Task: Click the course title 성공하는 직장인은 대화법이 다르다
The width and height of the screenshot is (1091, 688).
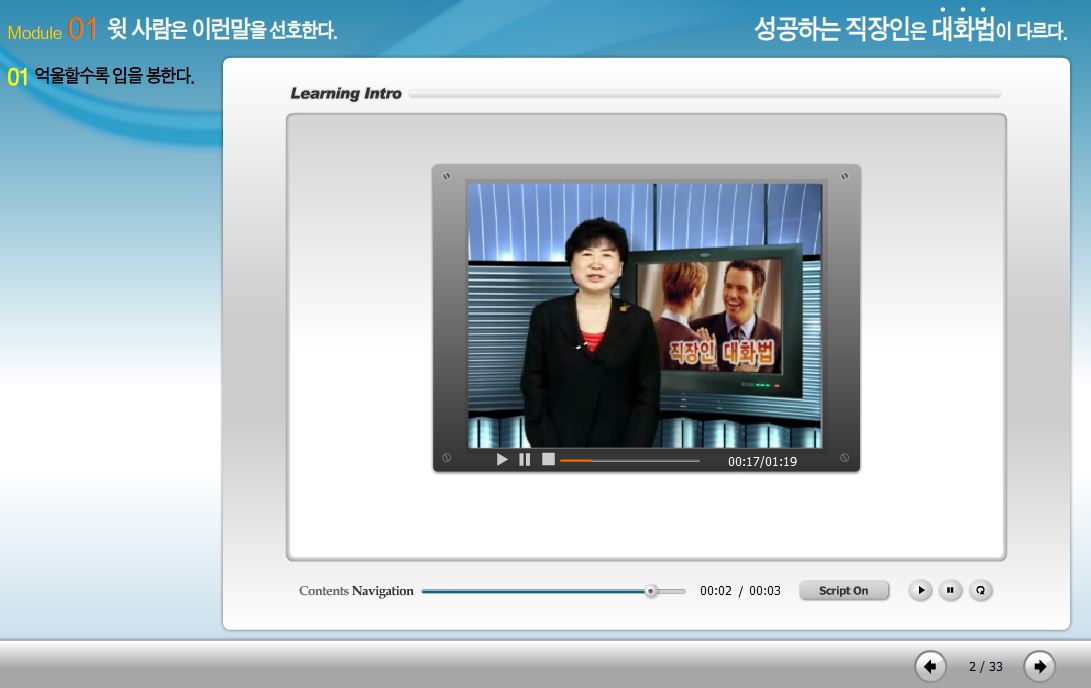Action: point(910,29)
